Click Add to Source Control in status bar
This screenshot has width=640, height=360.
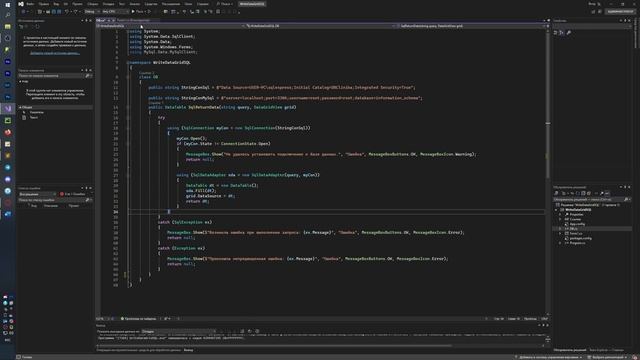[x=550, y=357]
